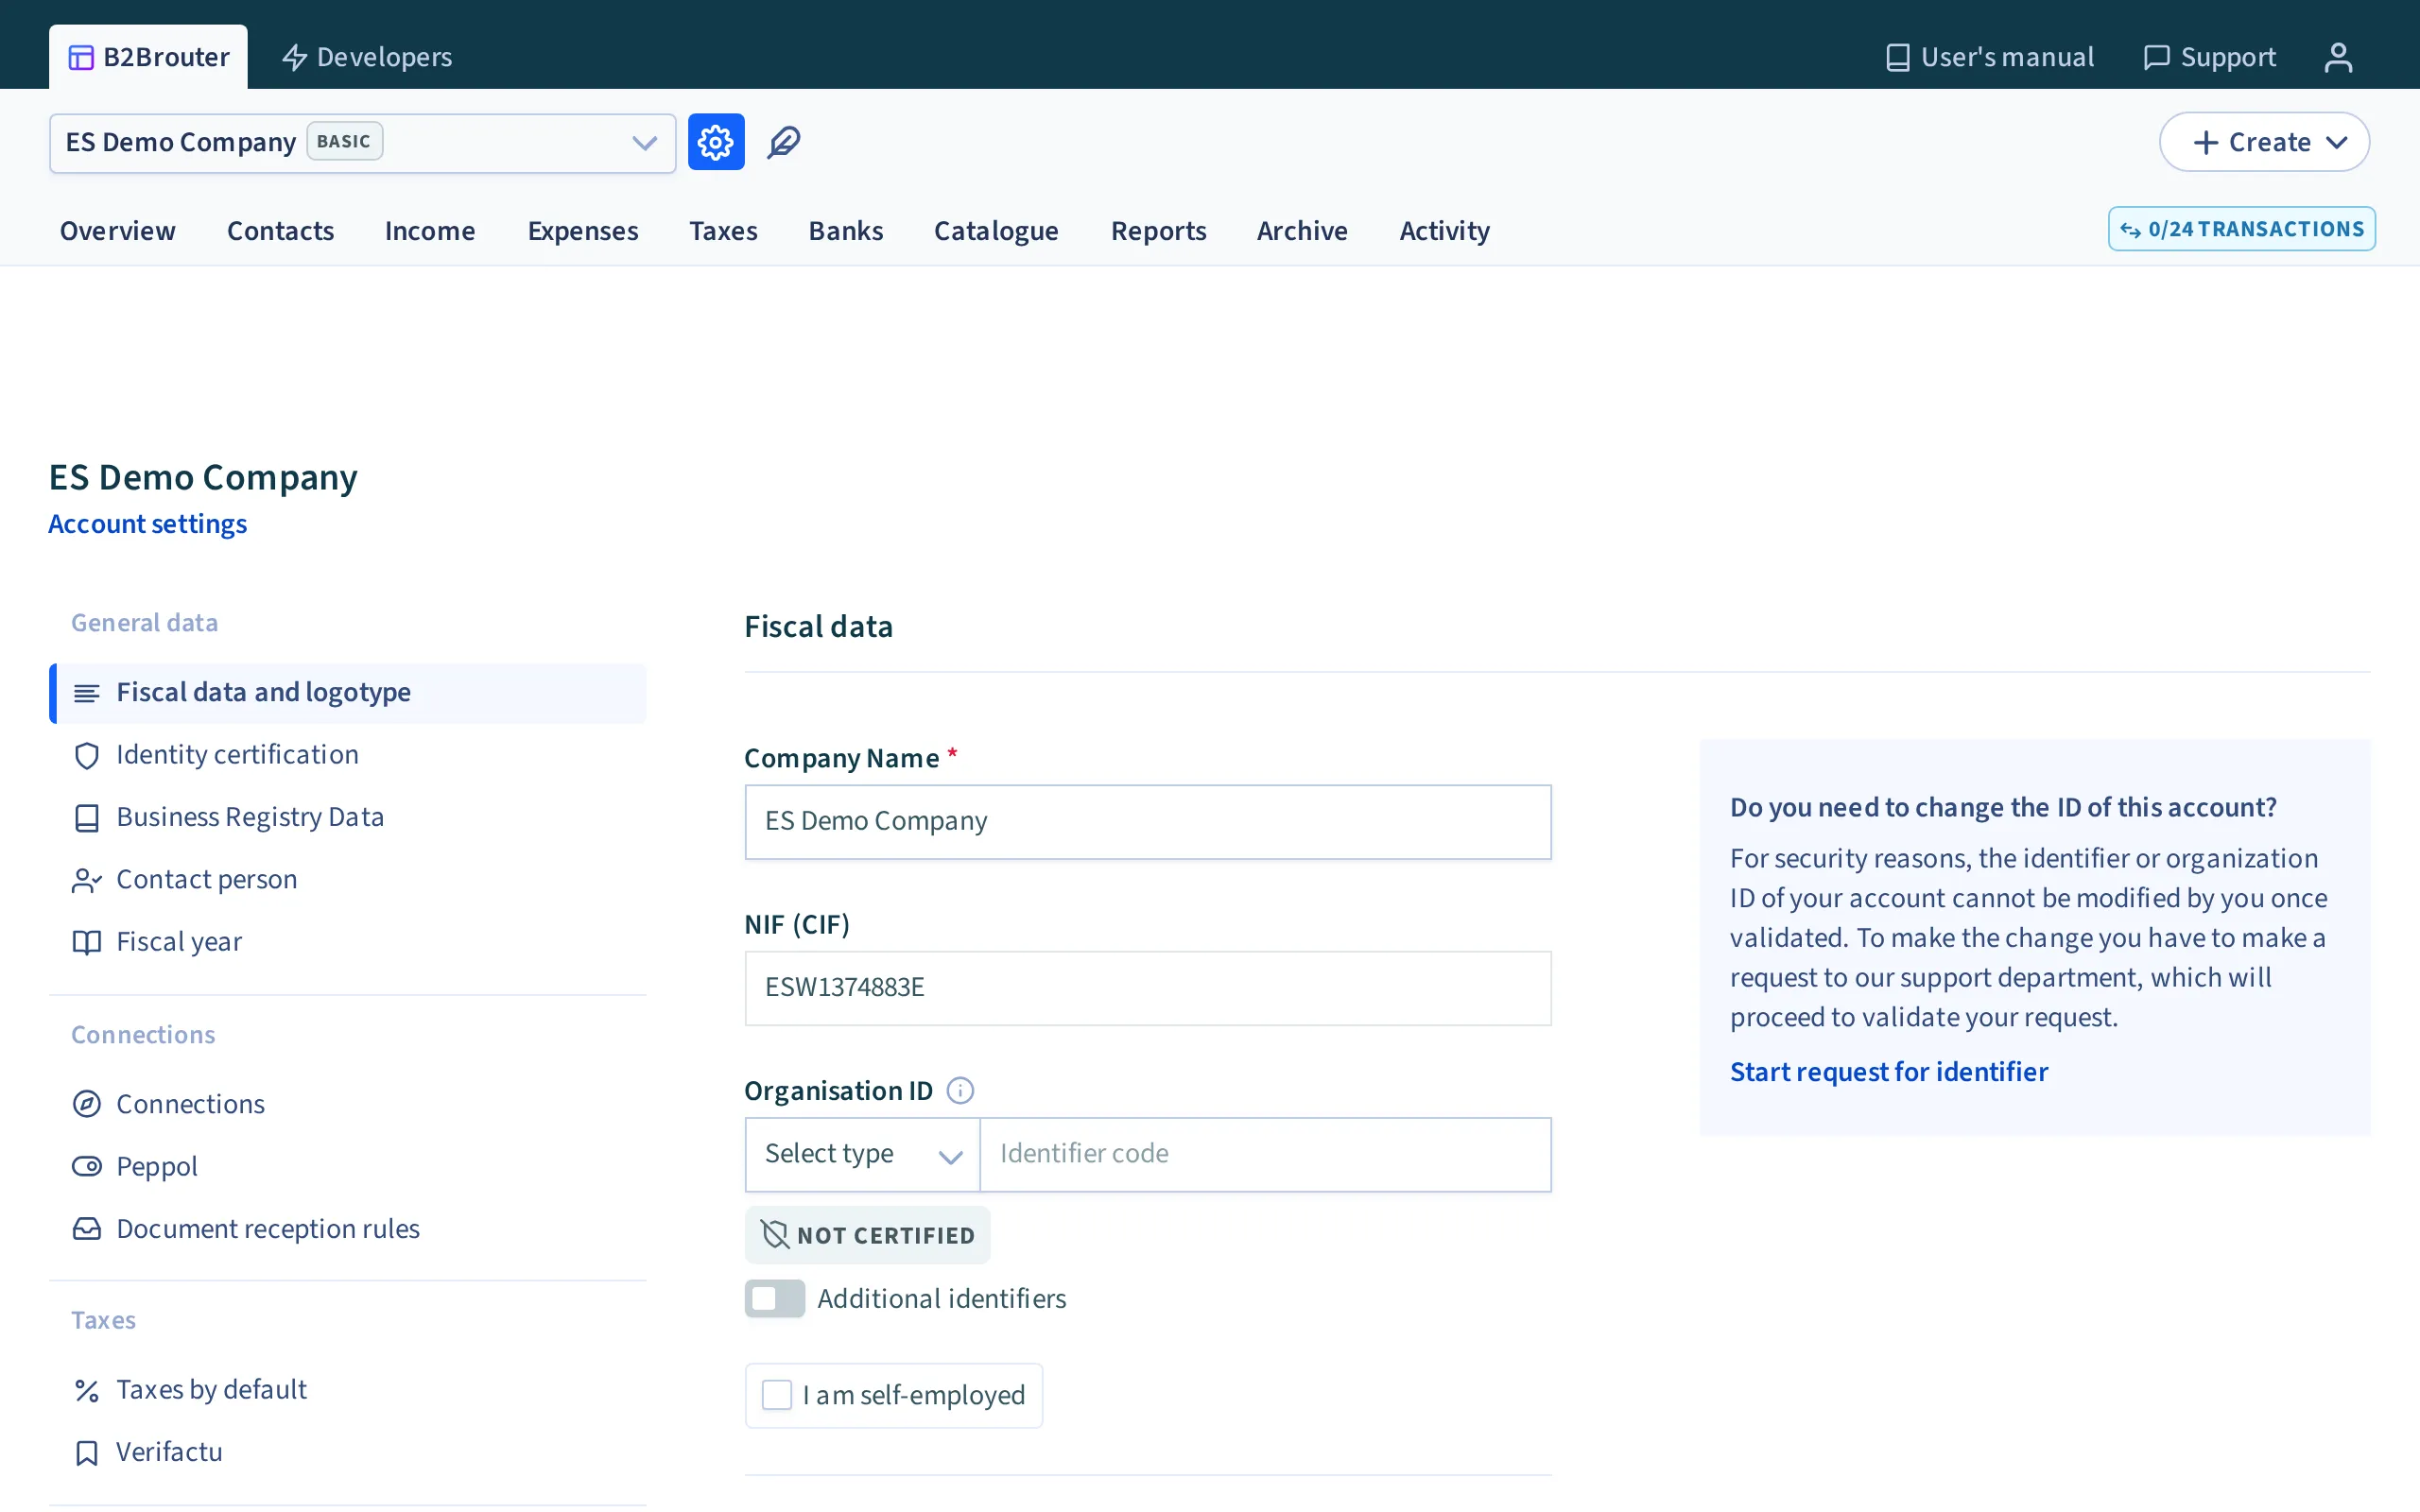Open the Catalogue menu
The image size is (2420, 1512).
pyautogui.click(x=996, y=231)
